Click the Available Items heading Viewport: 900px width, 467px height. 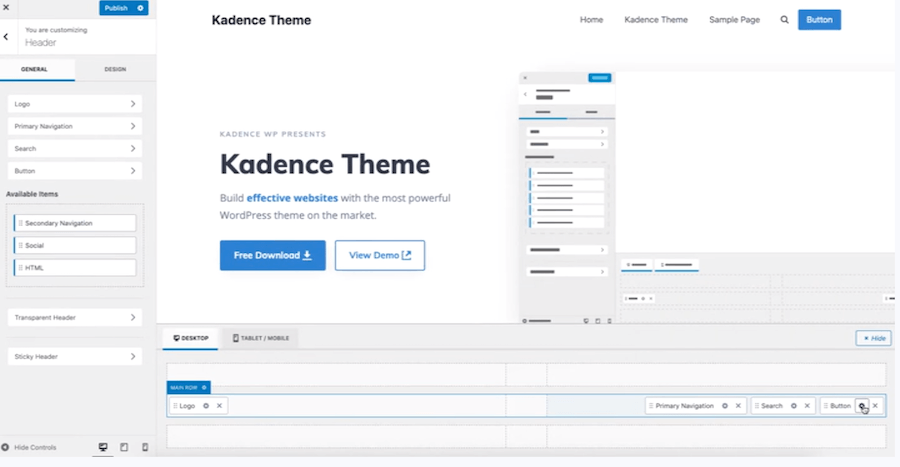(x=32, y=194)
